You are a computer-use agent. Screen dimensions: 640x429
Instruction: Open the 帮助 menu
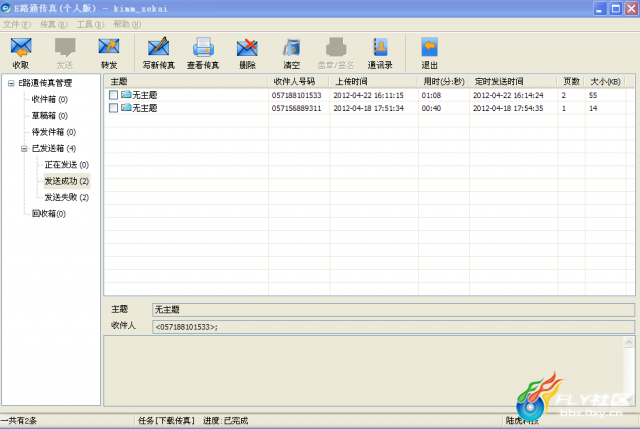coord(127,24)
